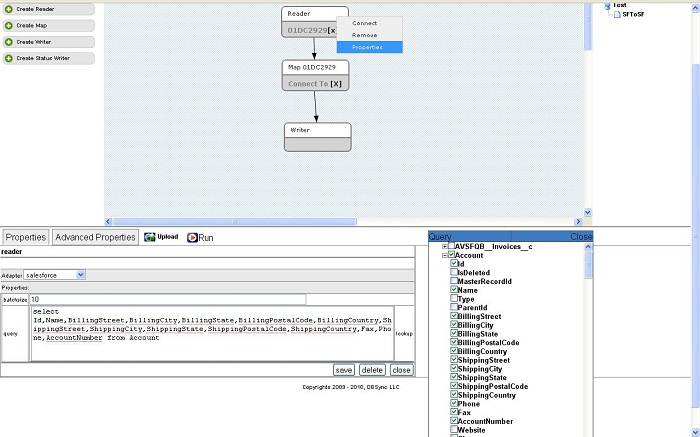This screenshot has width=700, height=437.
Task: Click the Create Writer plus icon
Action: pos(8,42)
